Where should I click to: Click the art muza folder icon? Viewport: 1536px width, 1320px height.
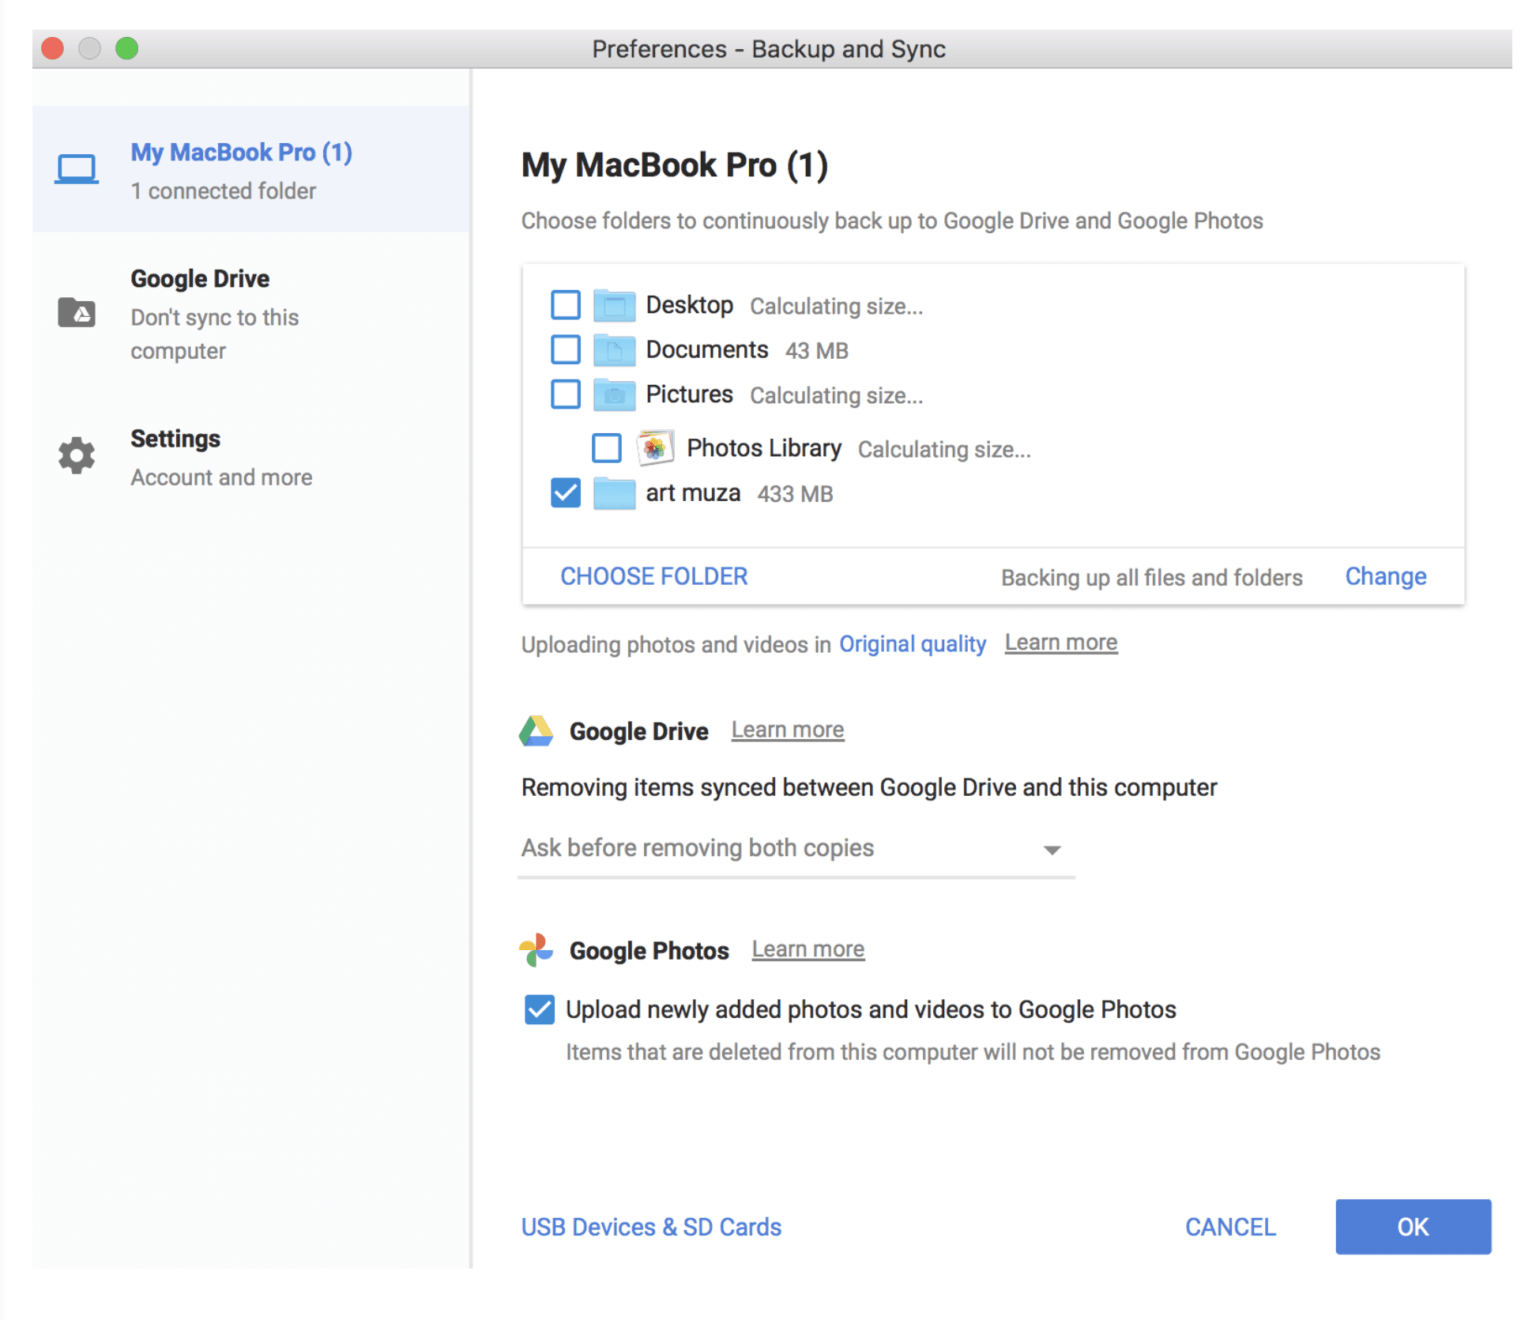point(614,493)
